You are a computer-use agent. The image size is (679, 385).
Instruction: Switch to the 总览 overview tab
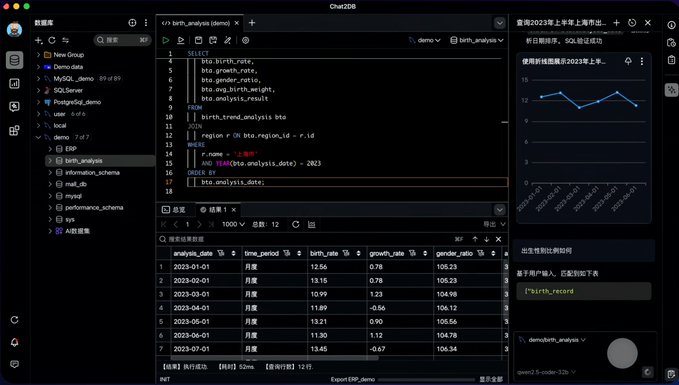click(174, 210)
